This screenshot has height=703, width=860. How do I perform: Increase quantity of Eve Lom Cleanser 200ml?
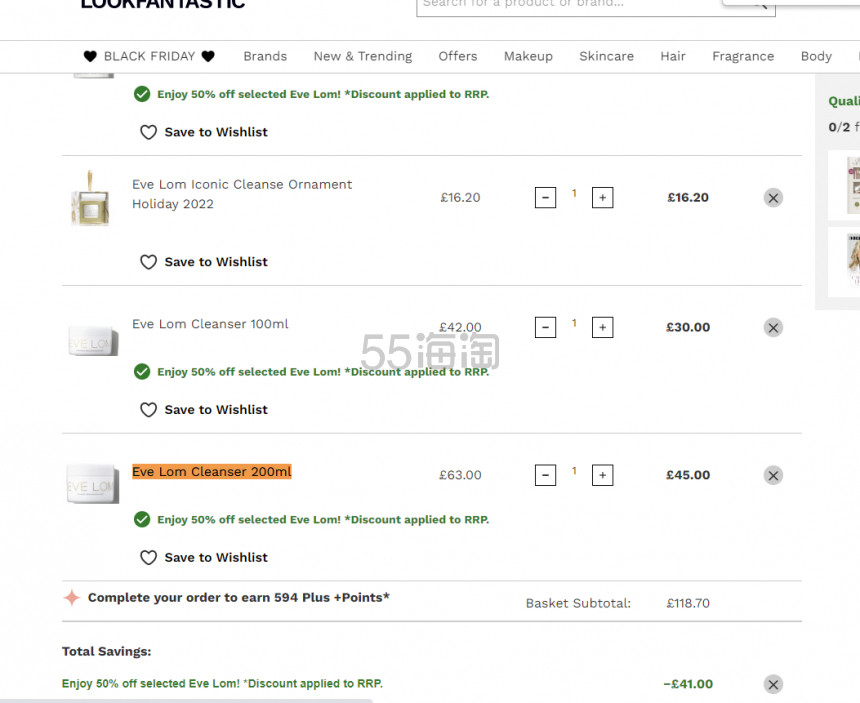point(602,475)
